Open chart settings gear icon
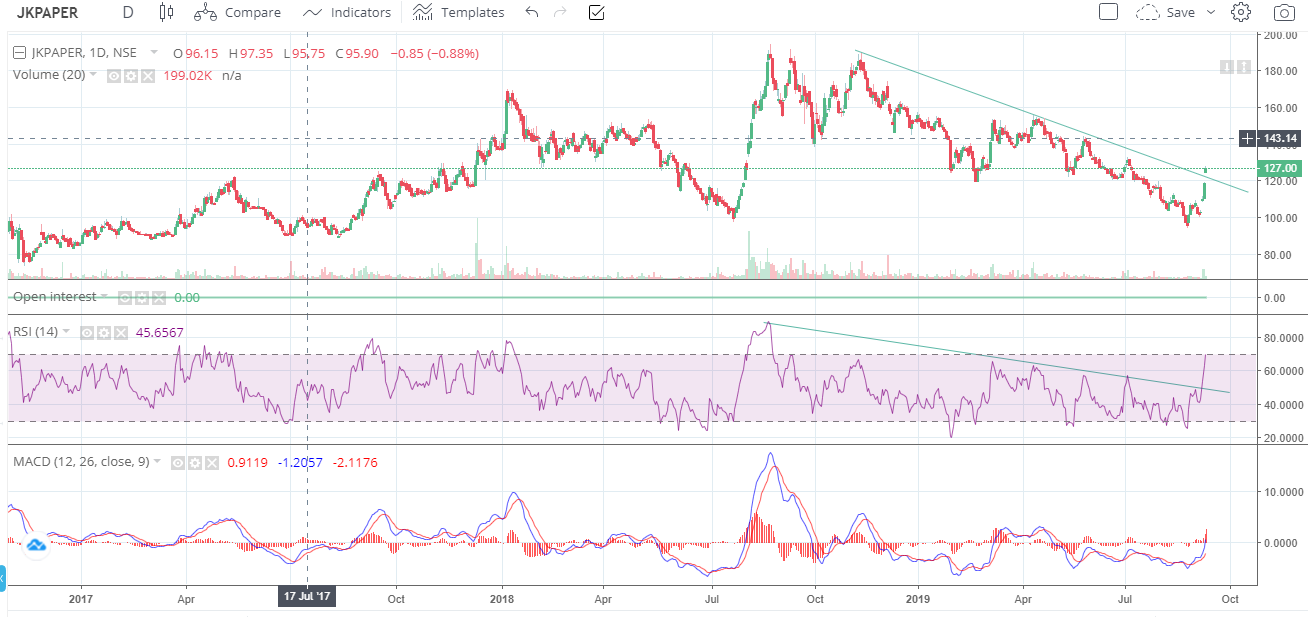 [x=1241, y=12]
